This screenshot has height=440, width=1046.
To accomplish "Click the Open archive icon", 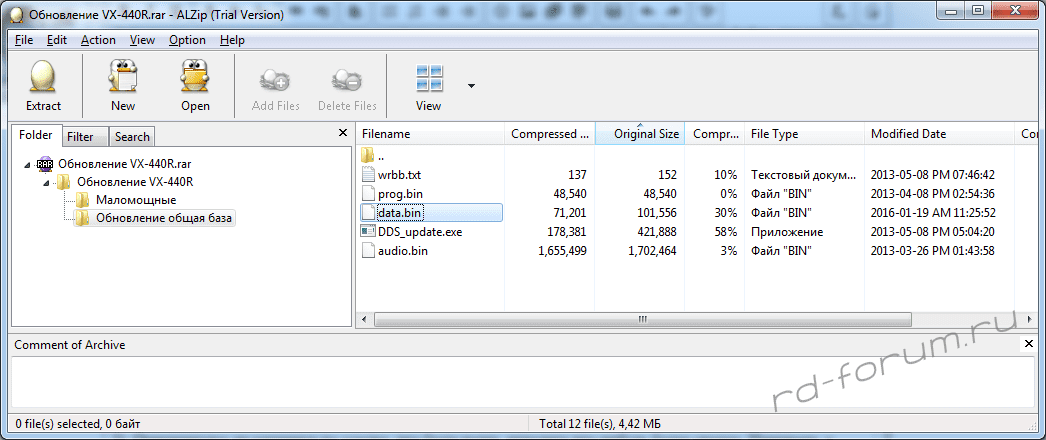I will click(195, 78).
